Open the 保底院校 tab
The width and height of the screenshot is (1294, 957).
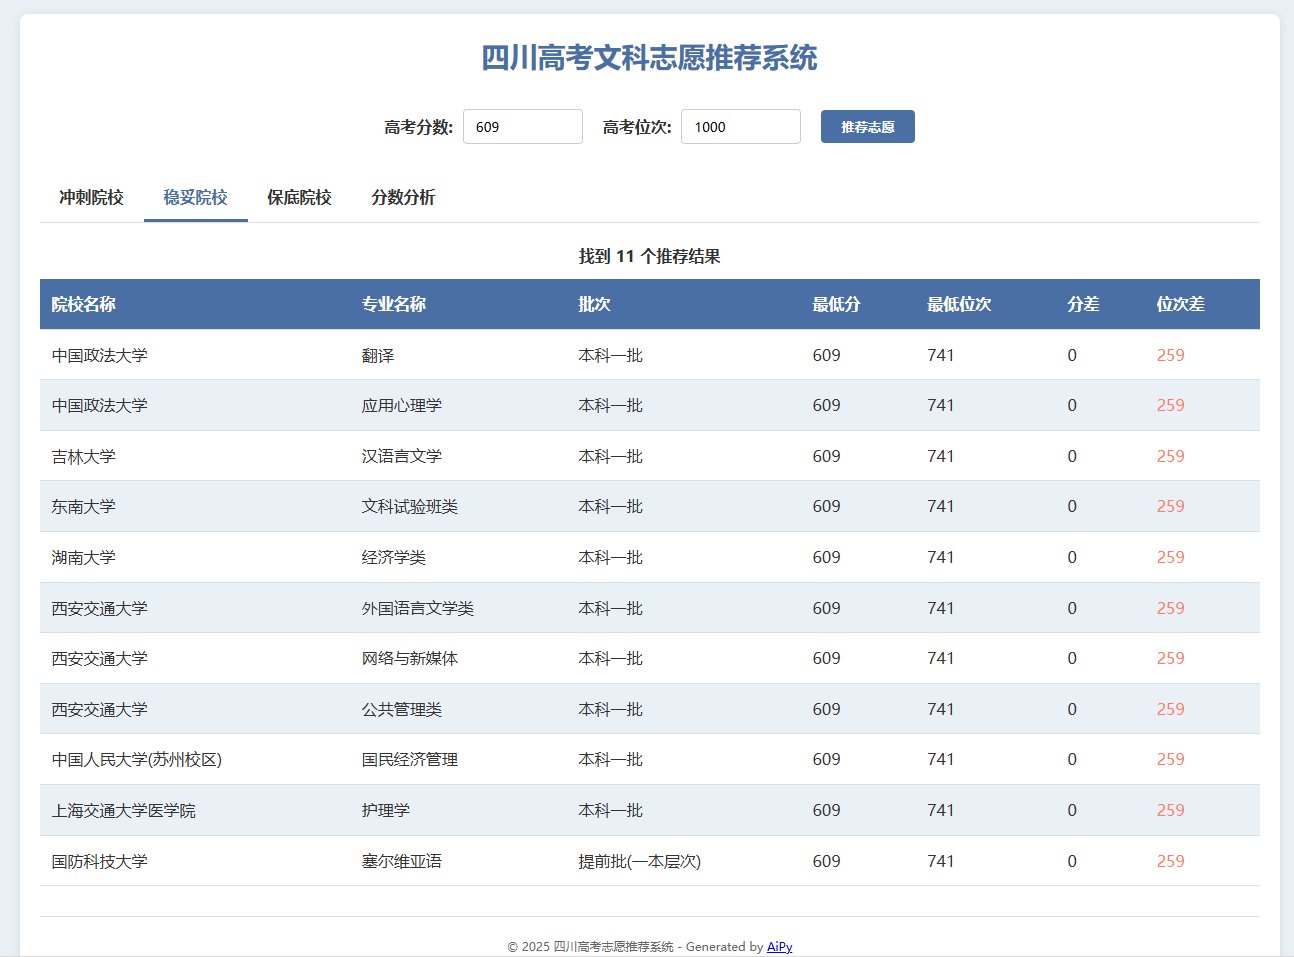299,197
